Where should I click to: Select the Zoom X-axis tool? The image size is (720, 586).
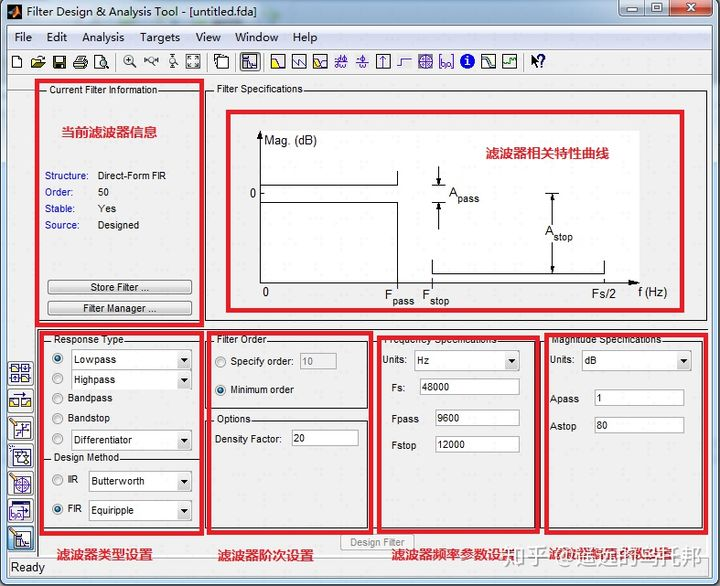(x=151, y=62)
